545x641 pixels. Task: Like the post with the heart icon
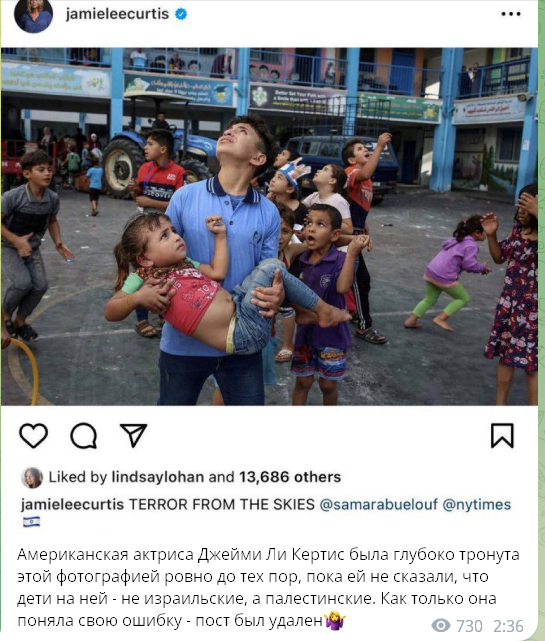click(x=34, y=435)
